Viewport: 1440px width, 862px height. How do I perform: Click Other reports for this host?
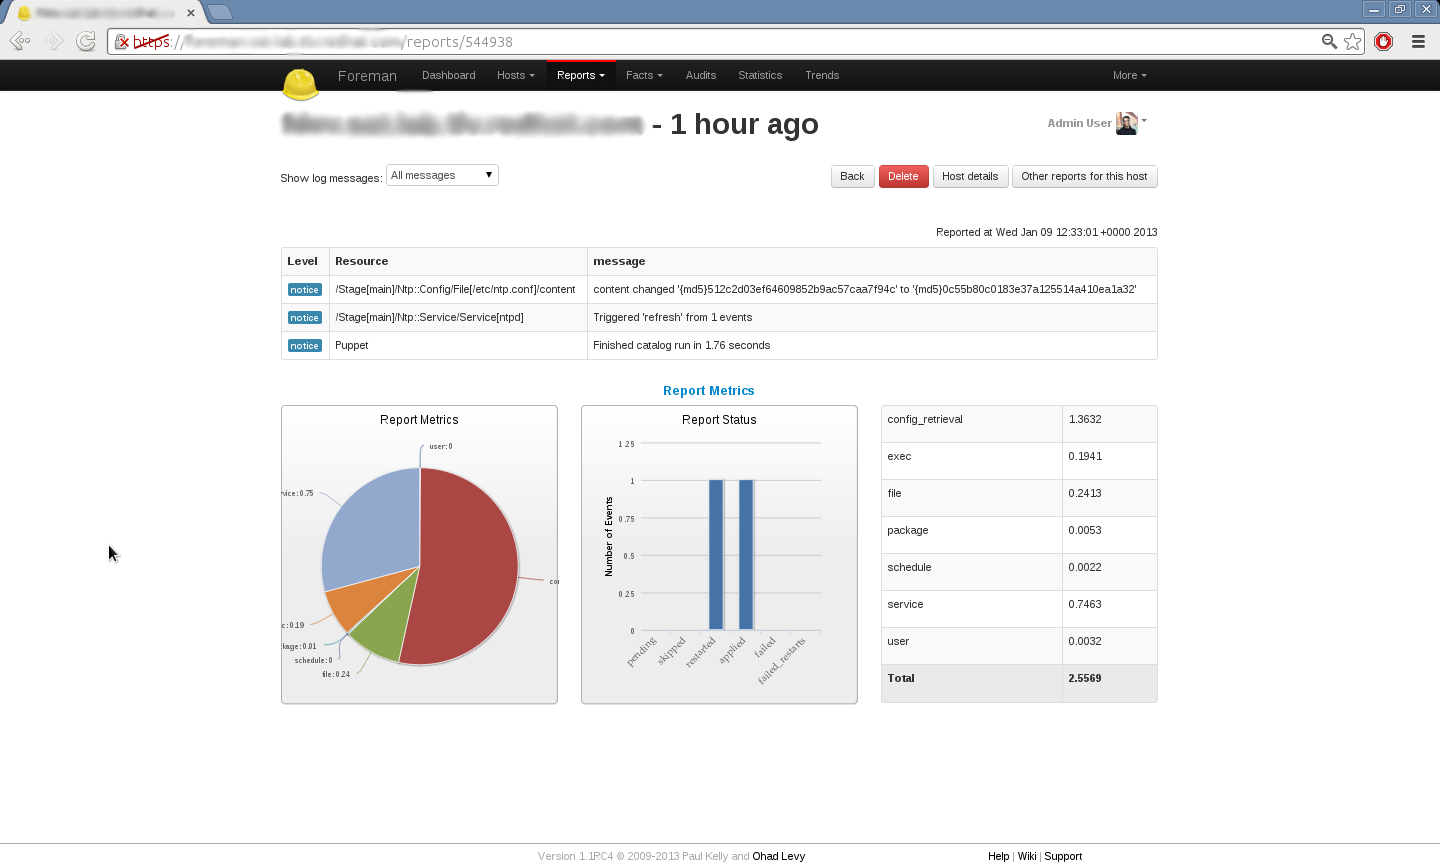tap(1084, 176)
